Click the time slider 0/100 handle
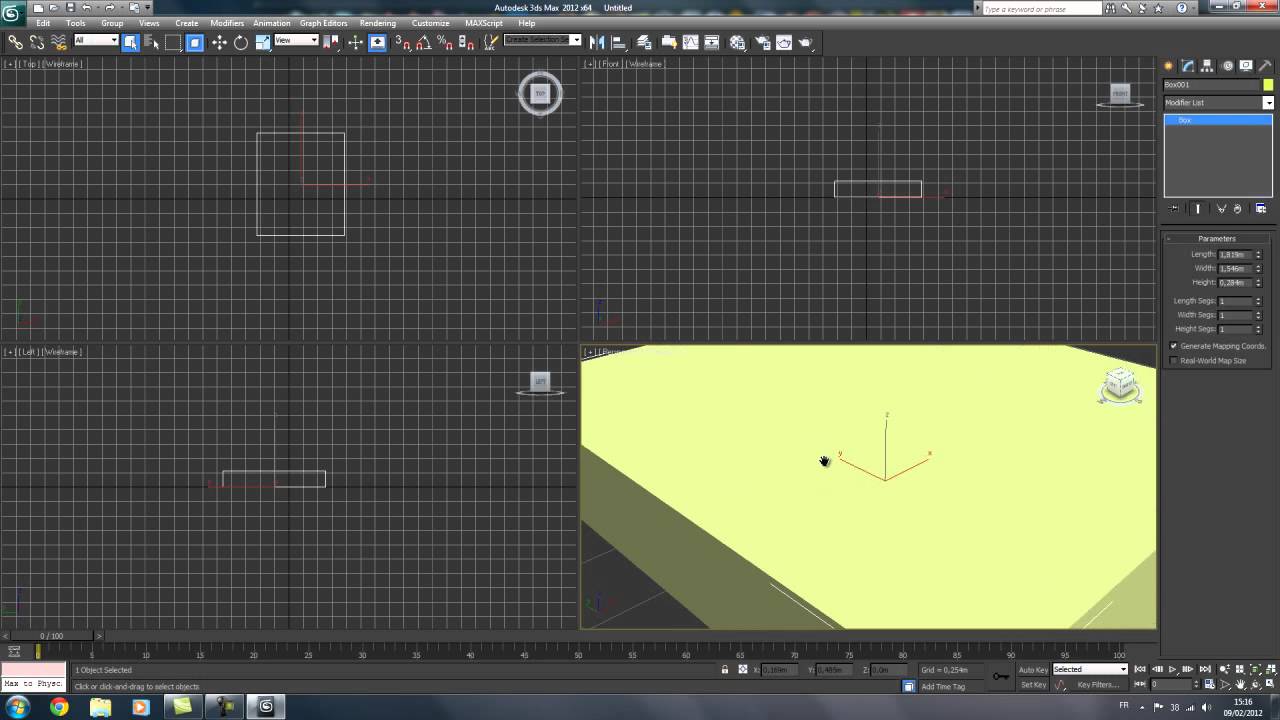The width and height of the screenshot is (1280, 720). point(50,636)
